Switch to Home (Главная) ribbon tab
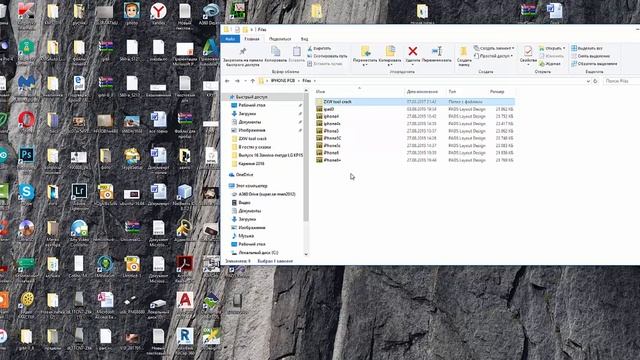This screenshot has width=640, height=360. coord(252,39)
